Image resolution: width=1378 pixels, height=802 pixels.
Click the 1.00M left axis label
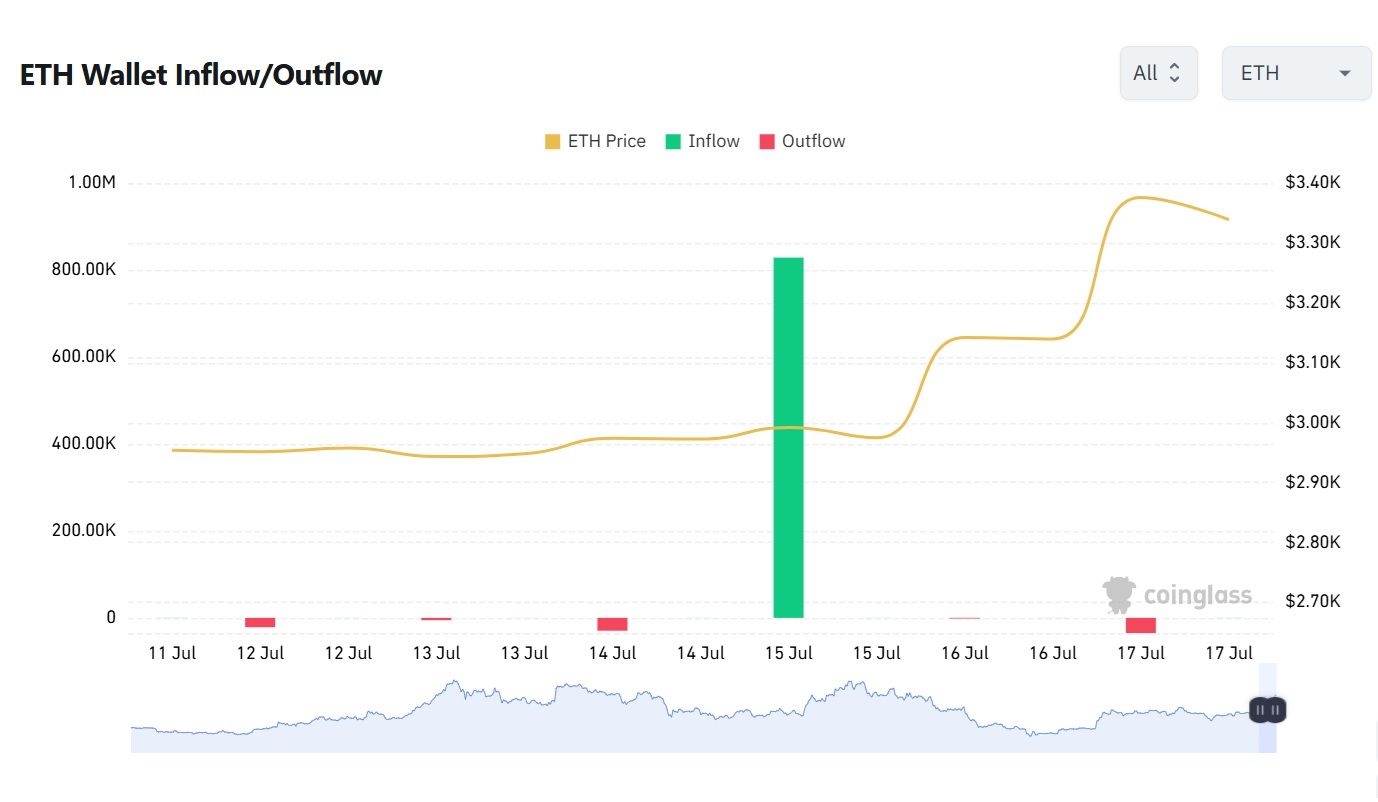click(92, 182)
